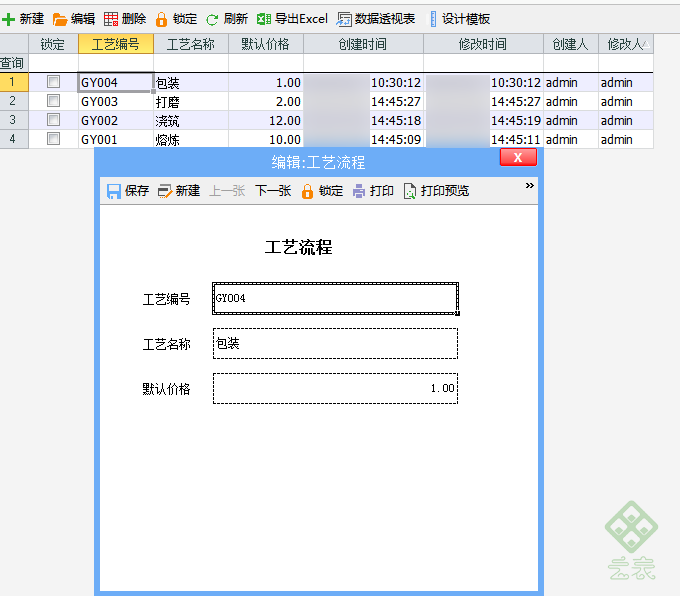Save the record with 保存 disk icon

(x=114, y=191)
